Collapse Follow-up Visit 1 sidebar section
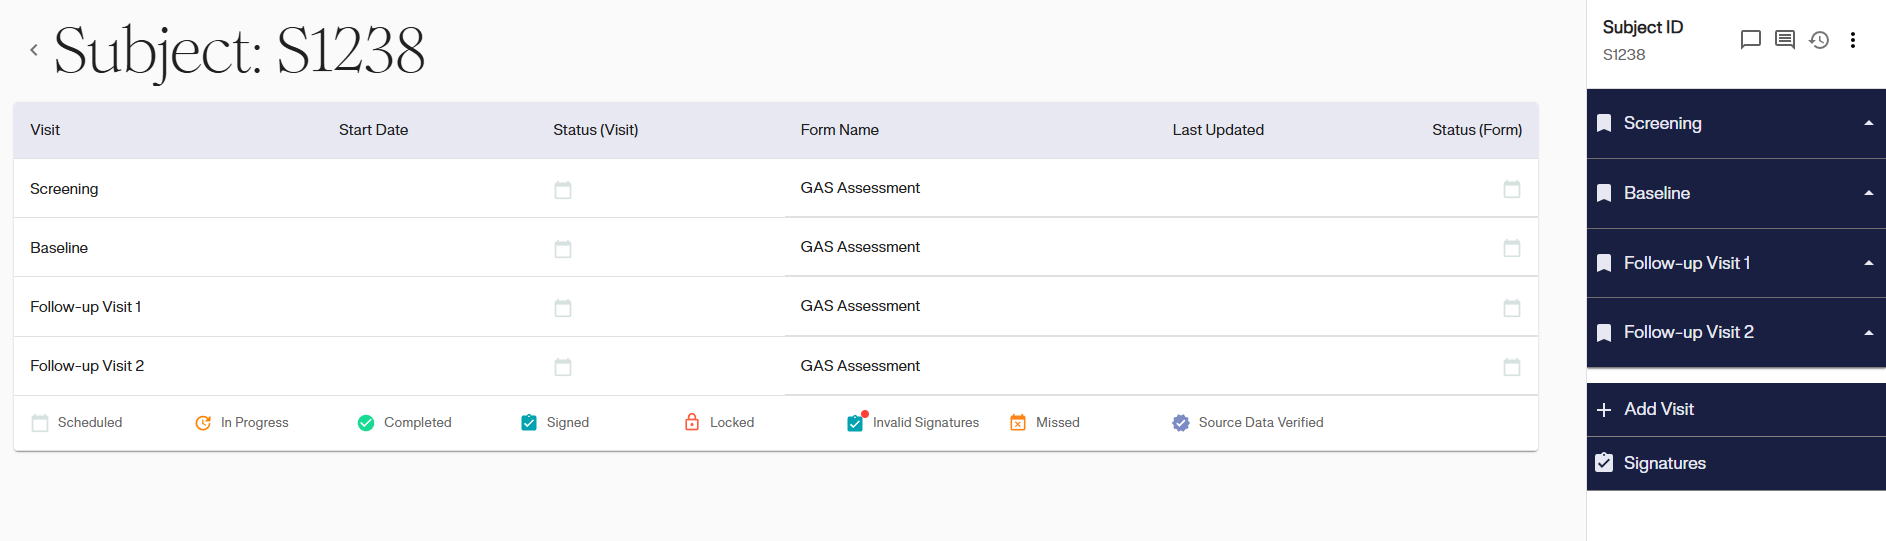 click(x=1868, y=263)
